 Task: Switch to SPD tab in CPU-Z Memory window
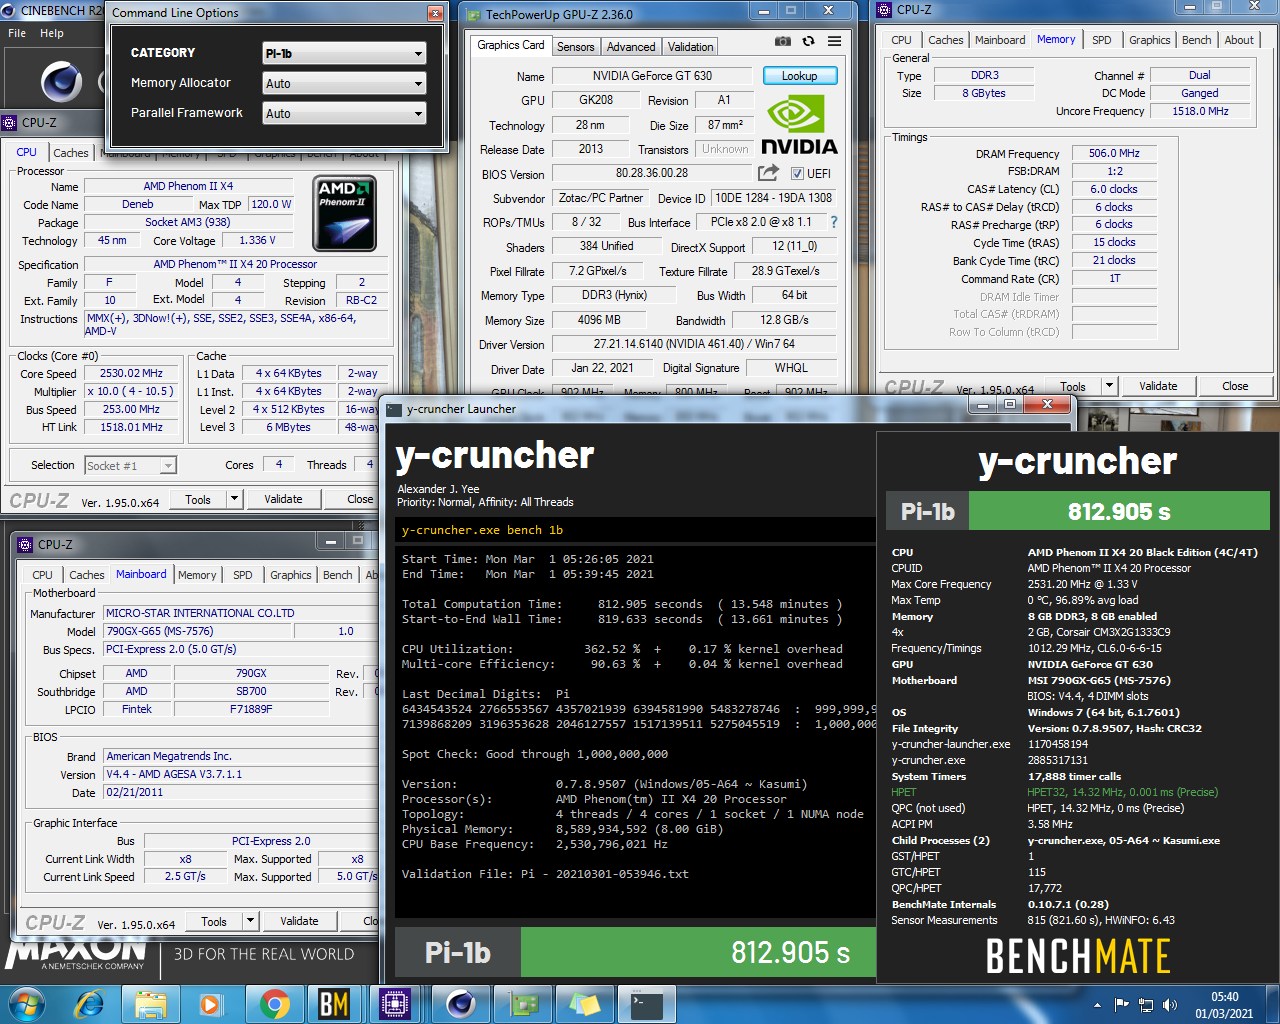(1101, 40)
